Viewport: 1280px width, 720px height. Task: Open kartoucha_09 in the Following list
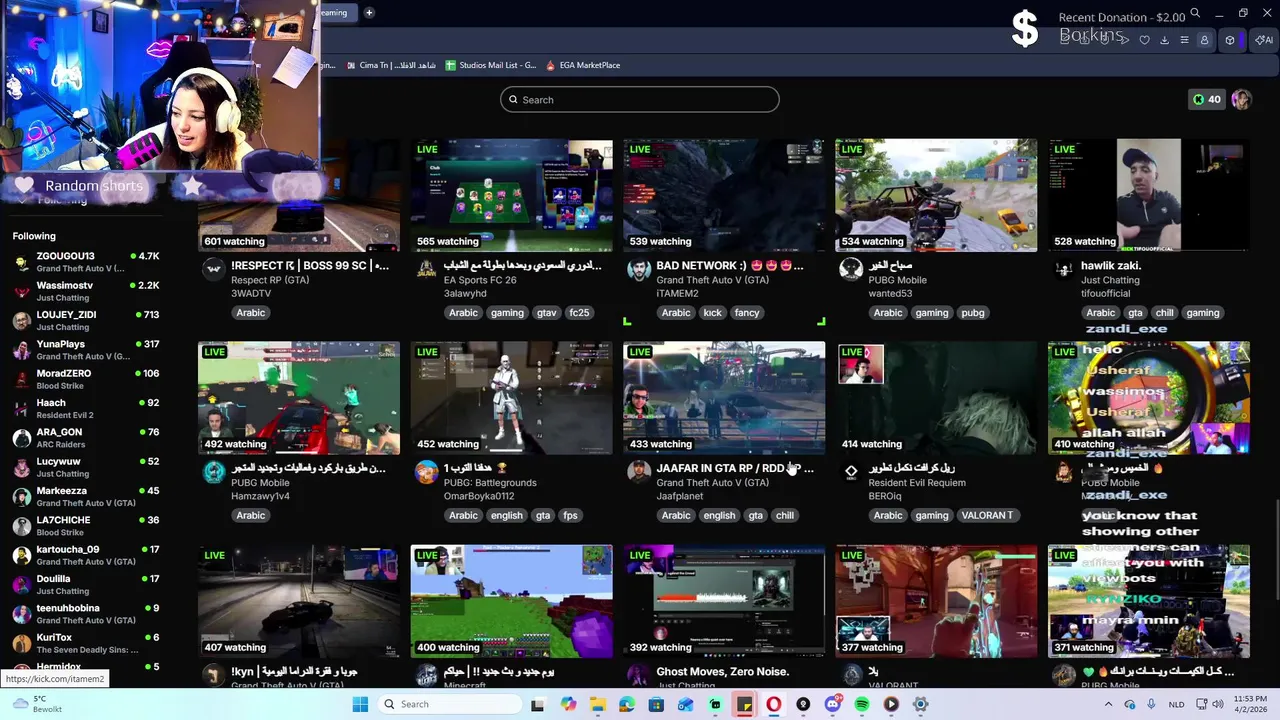click(86, 555)
